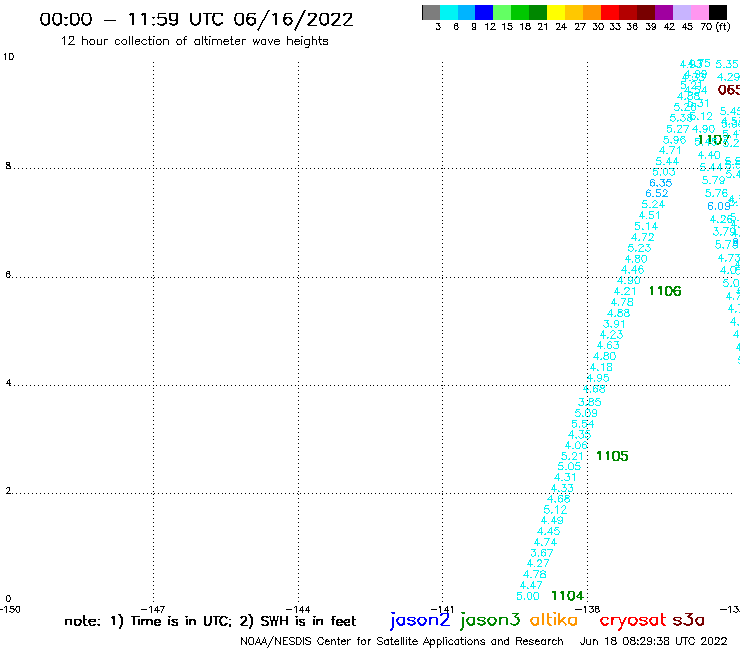Click the wave height value '5.24'
Screen dimensions: 740x650
click(x=653, y=205)
